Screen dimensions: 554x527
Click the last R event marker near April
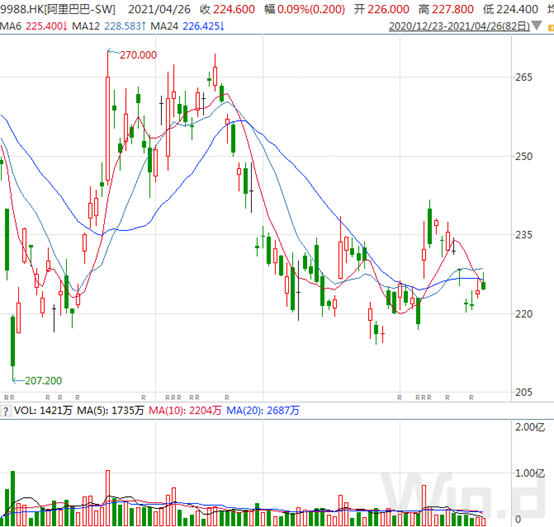[471, 398]
